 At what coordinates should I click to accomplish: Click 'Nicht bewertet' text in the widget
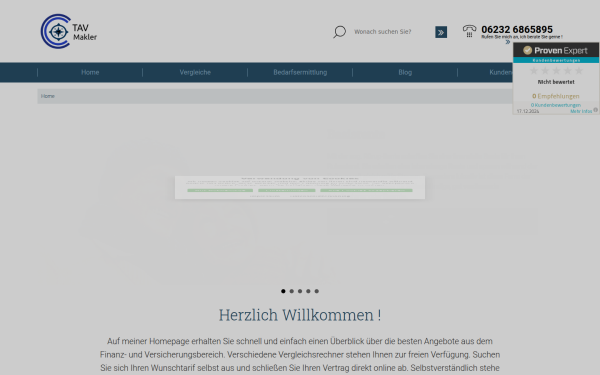(556, 82)
